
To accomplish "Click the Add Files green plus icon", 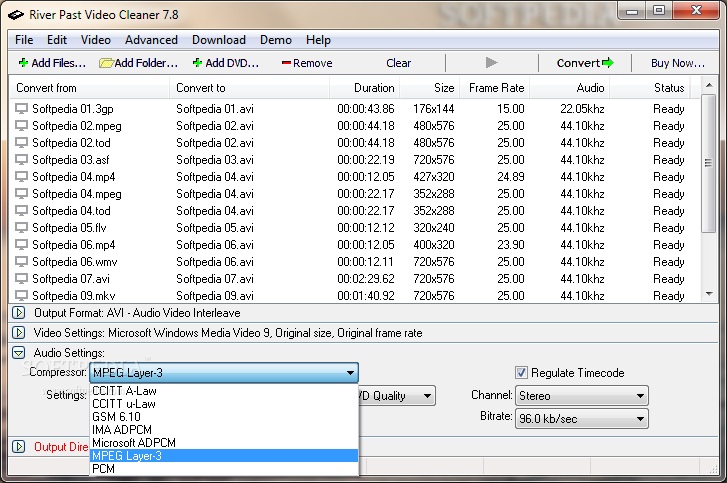I will point(23,63).
